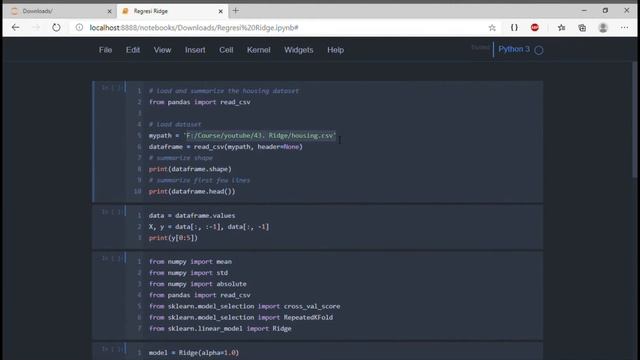Open the Kernel menu

(x=258, y=50)
